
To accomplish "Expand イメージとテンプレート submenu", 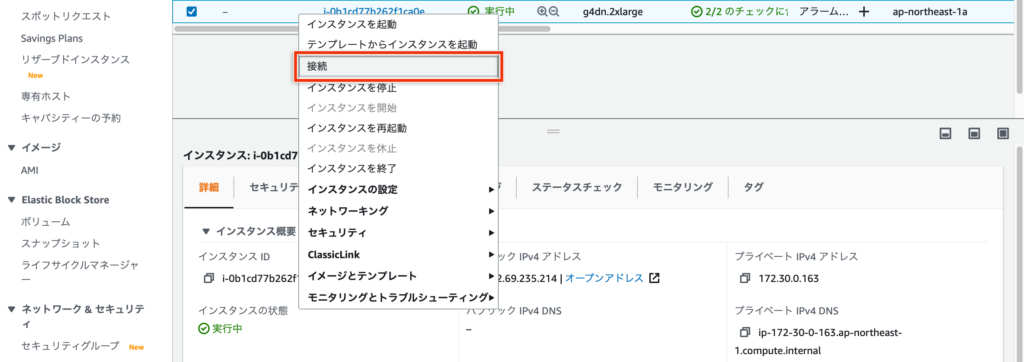I will 398,276.
